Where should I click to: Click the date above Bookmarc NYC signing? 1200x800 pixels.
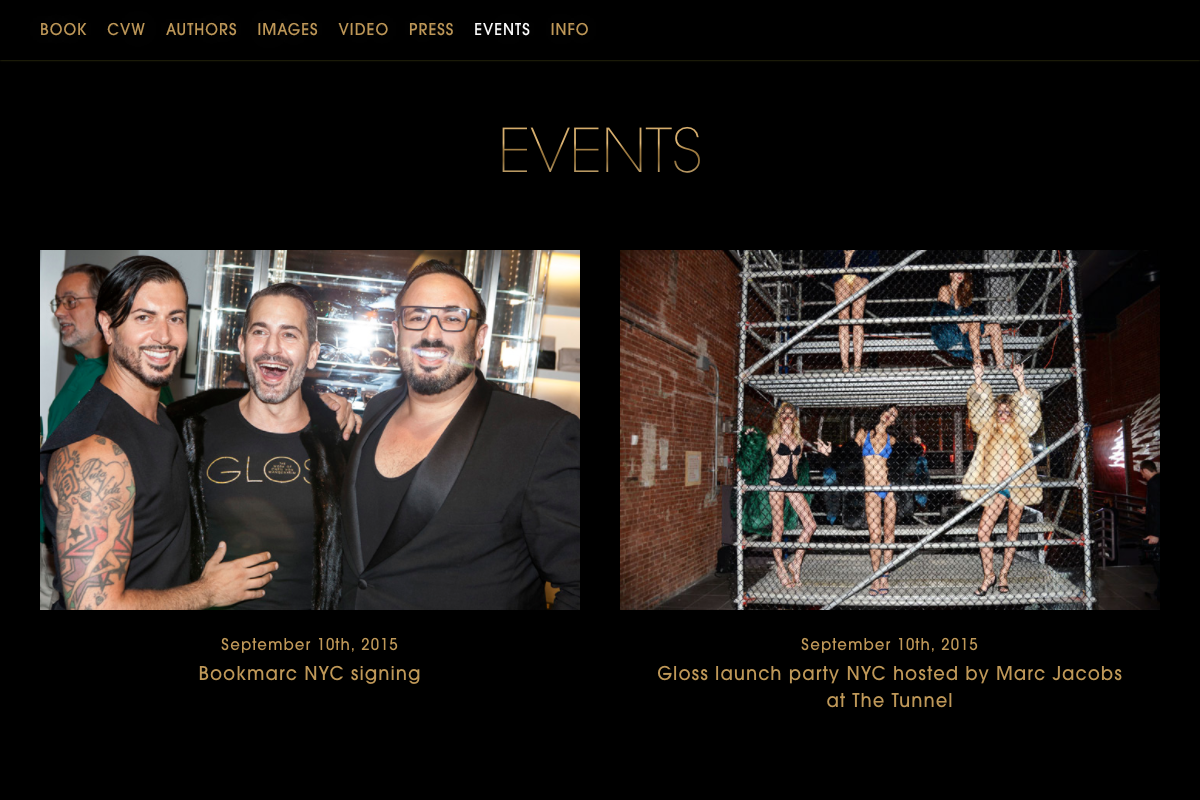(310, 645)
